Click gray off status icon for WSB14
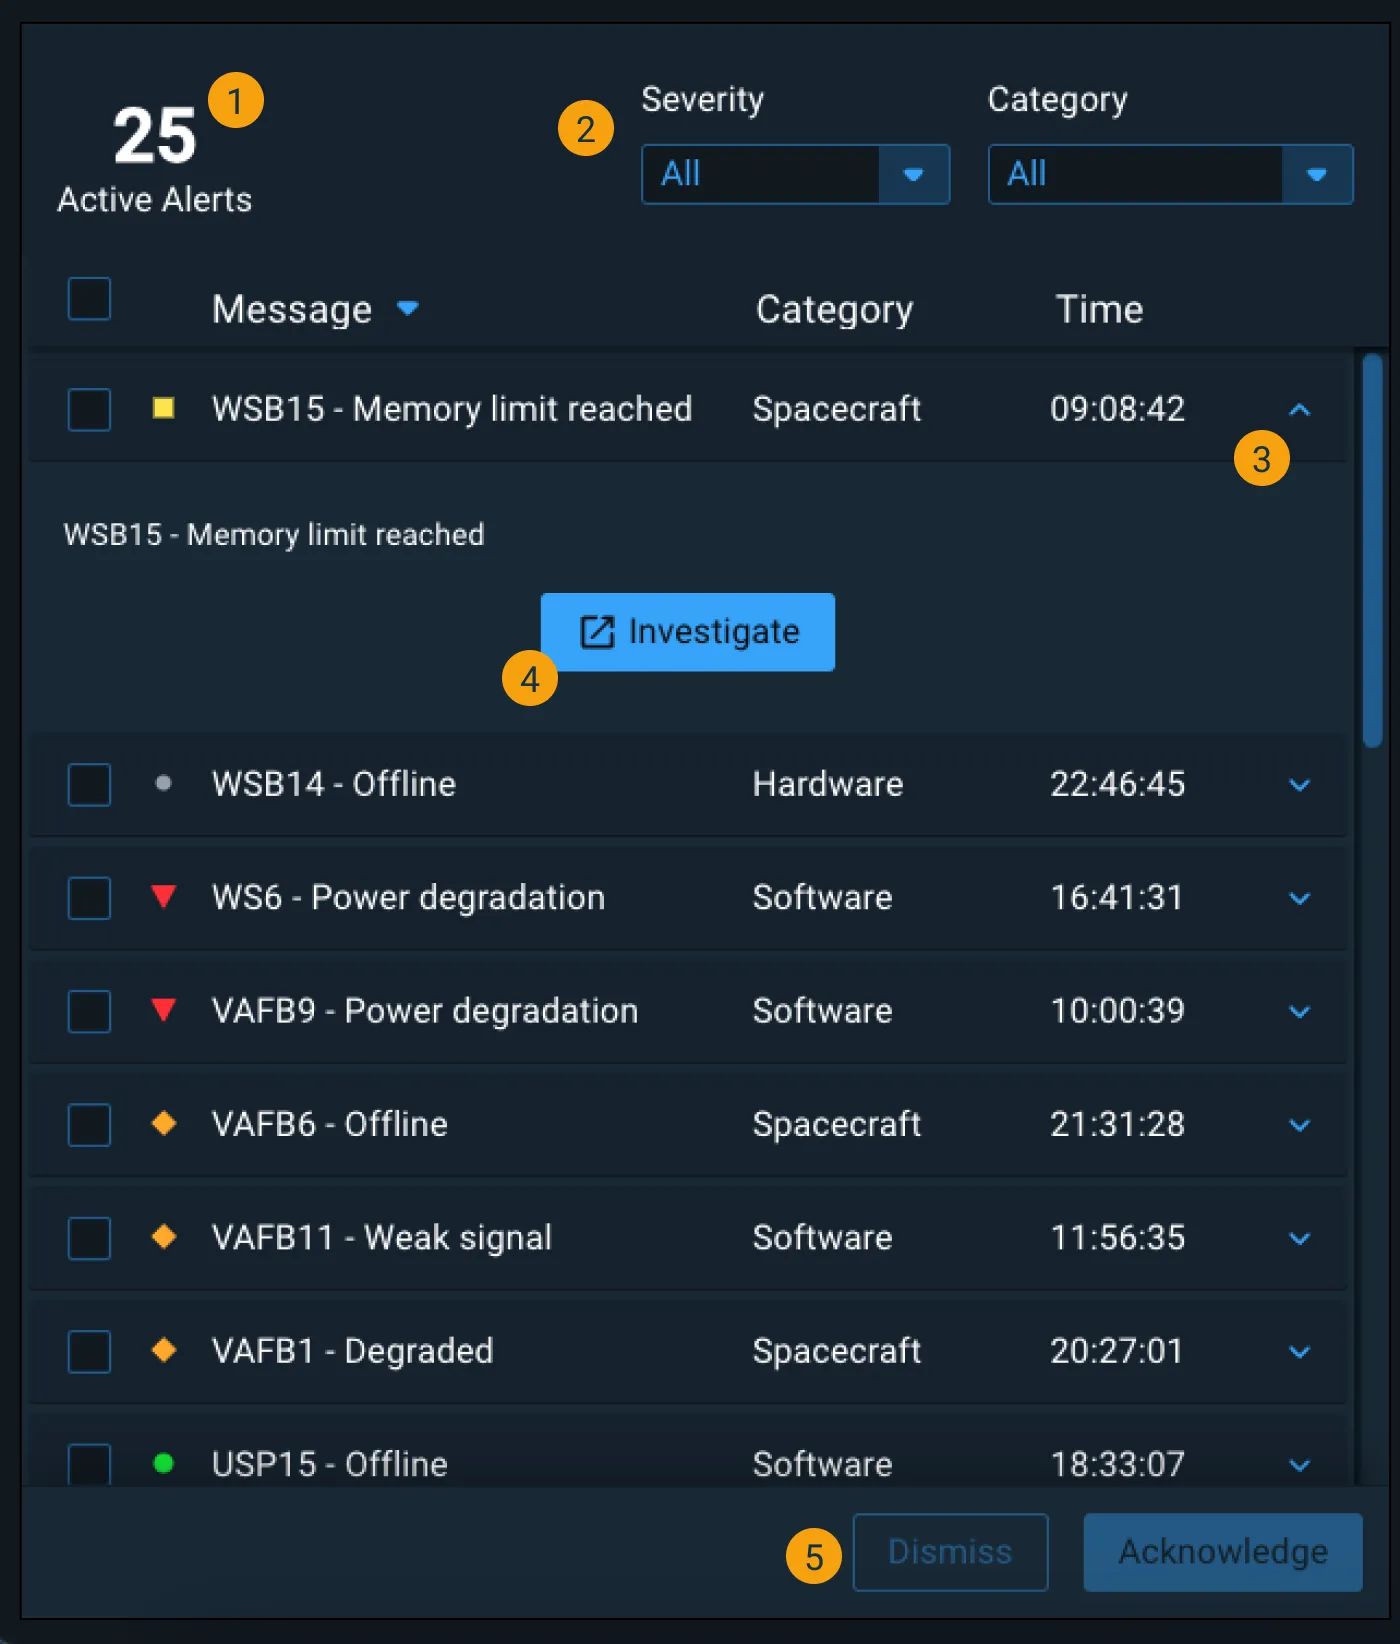This screenshot has width=1400, height=1644. tap(163, 783)
